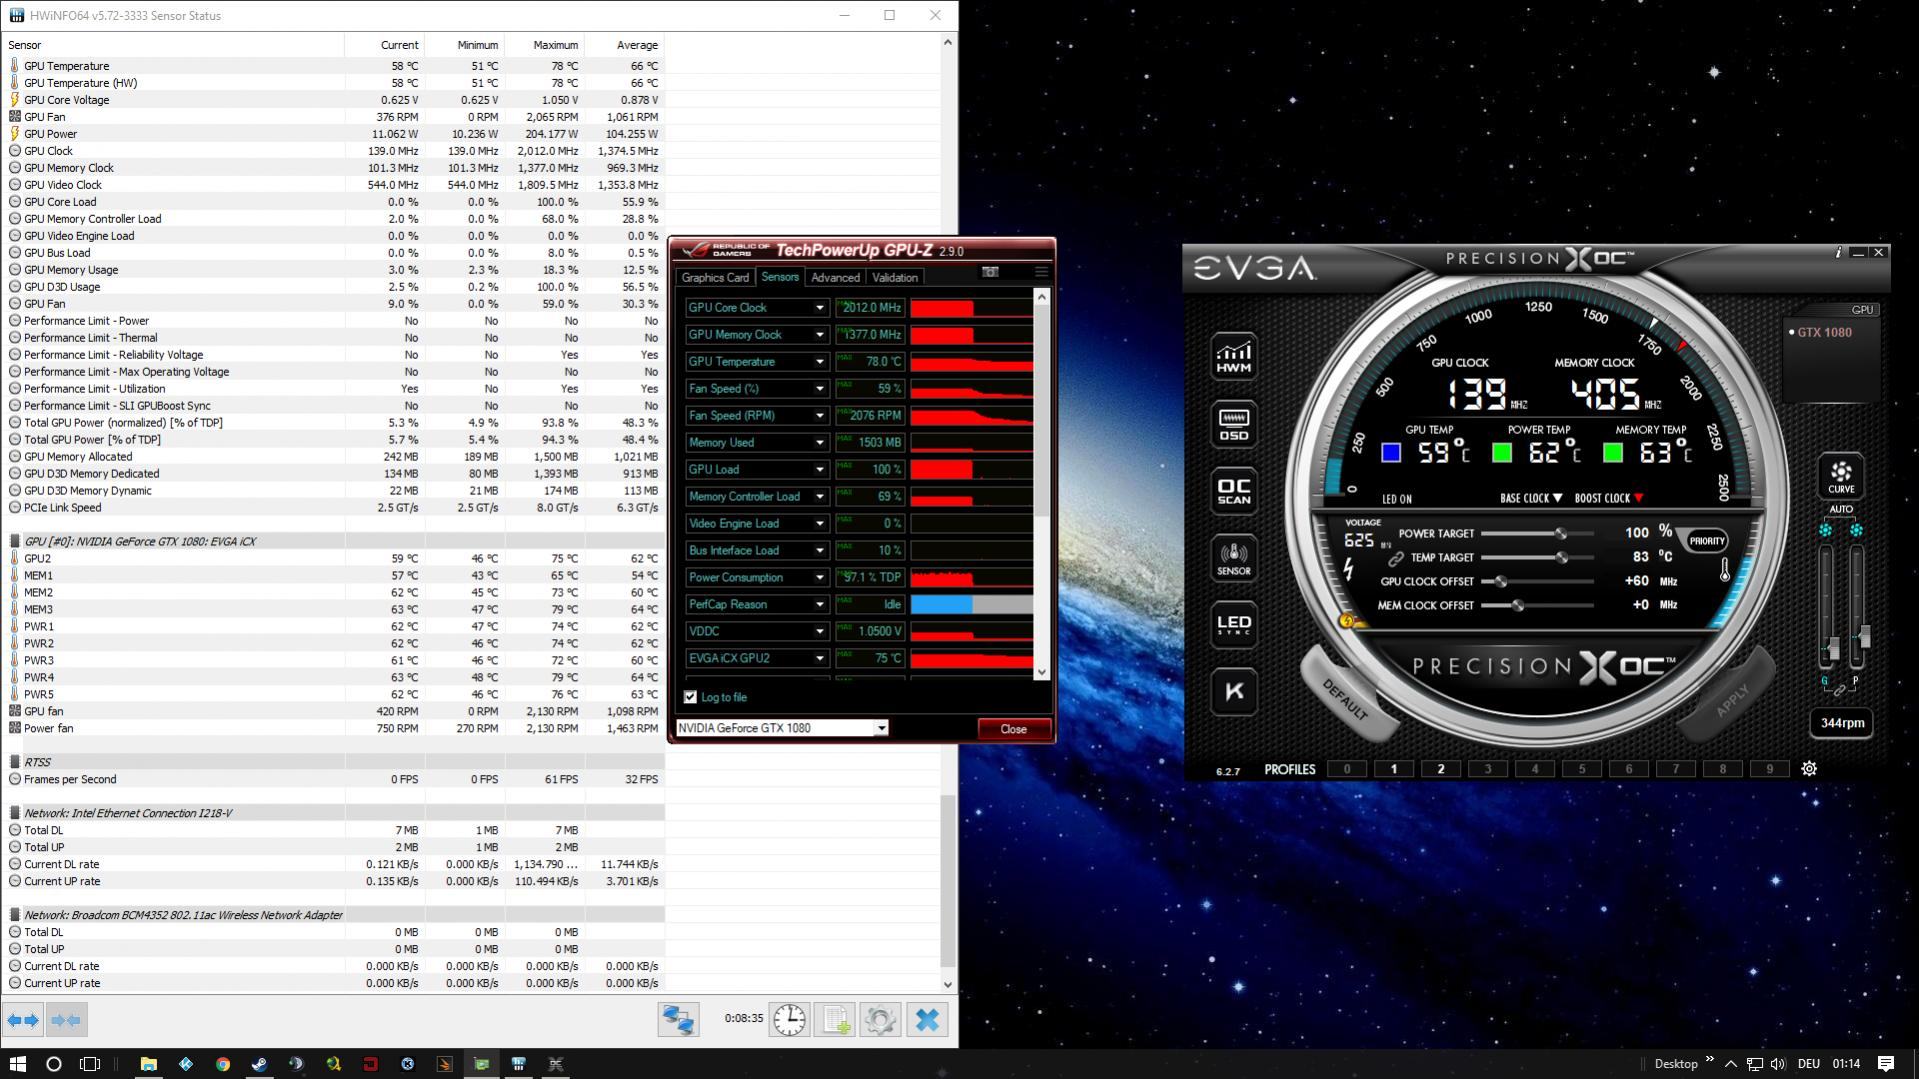Open HWiNFO sensor settings gear
The width and height of the screenshot is (1919, 1079).
[880, 1020]
